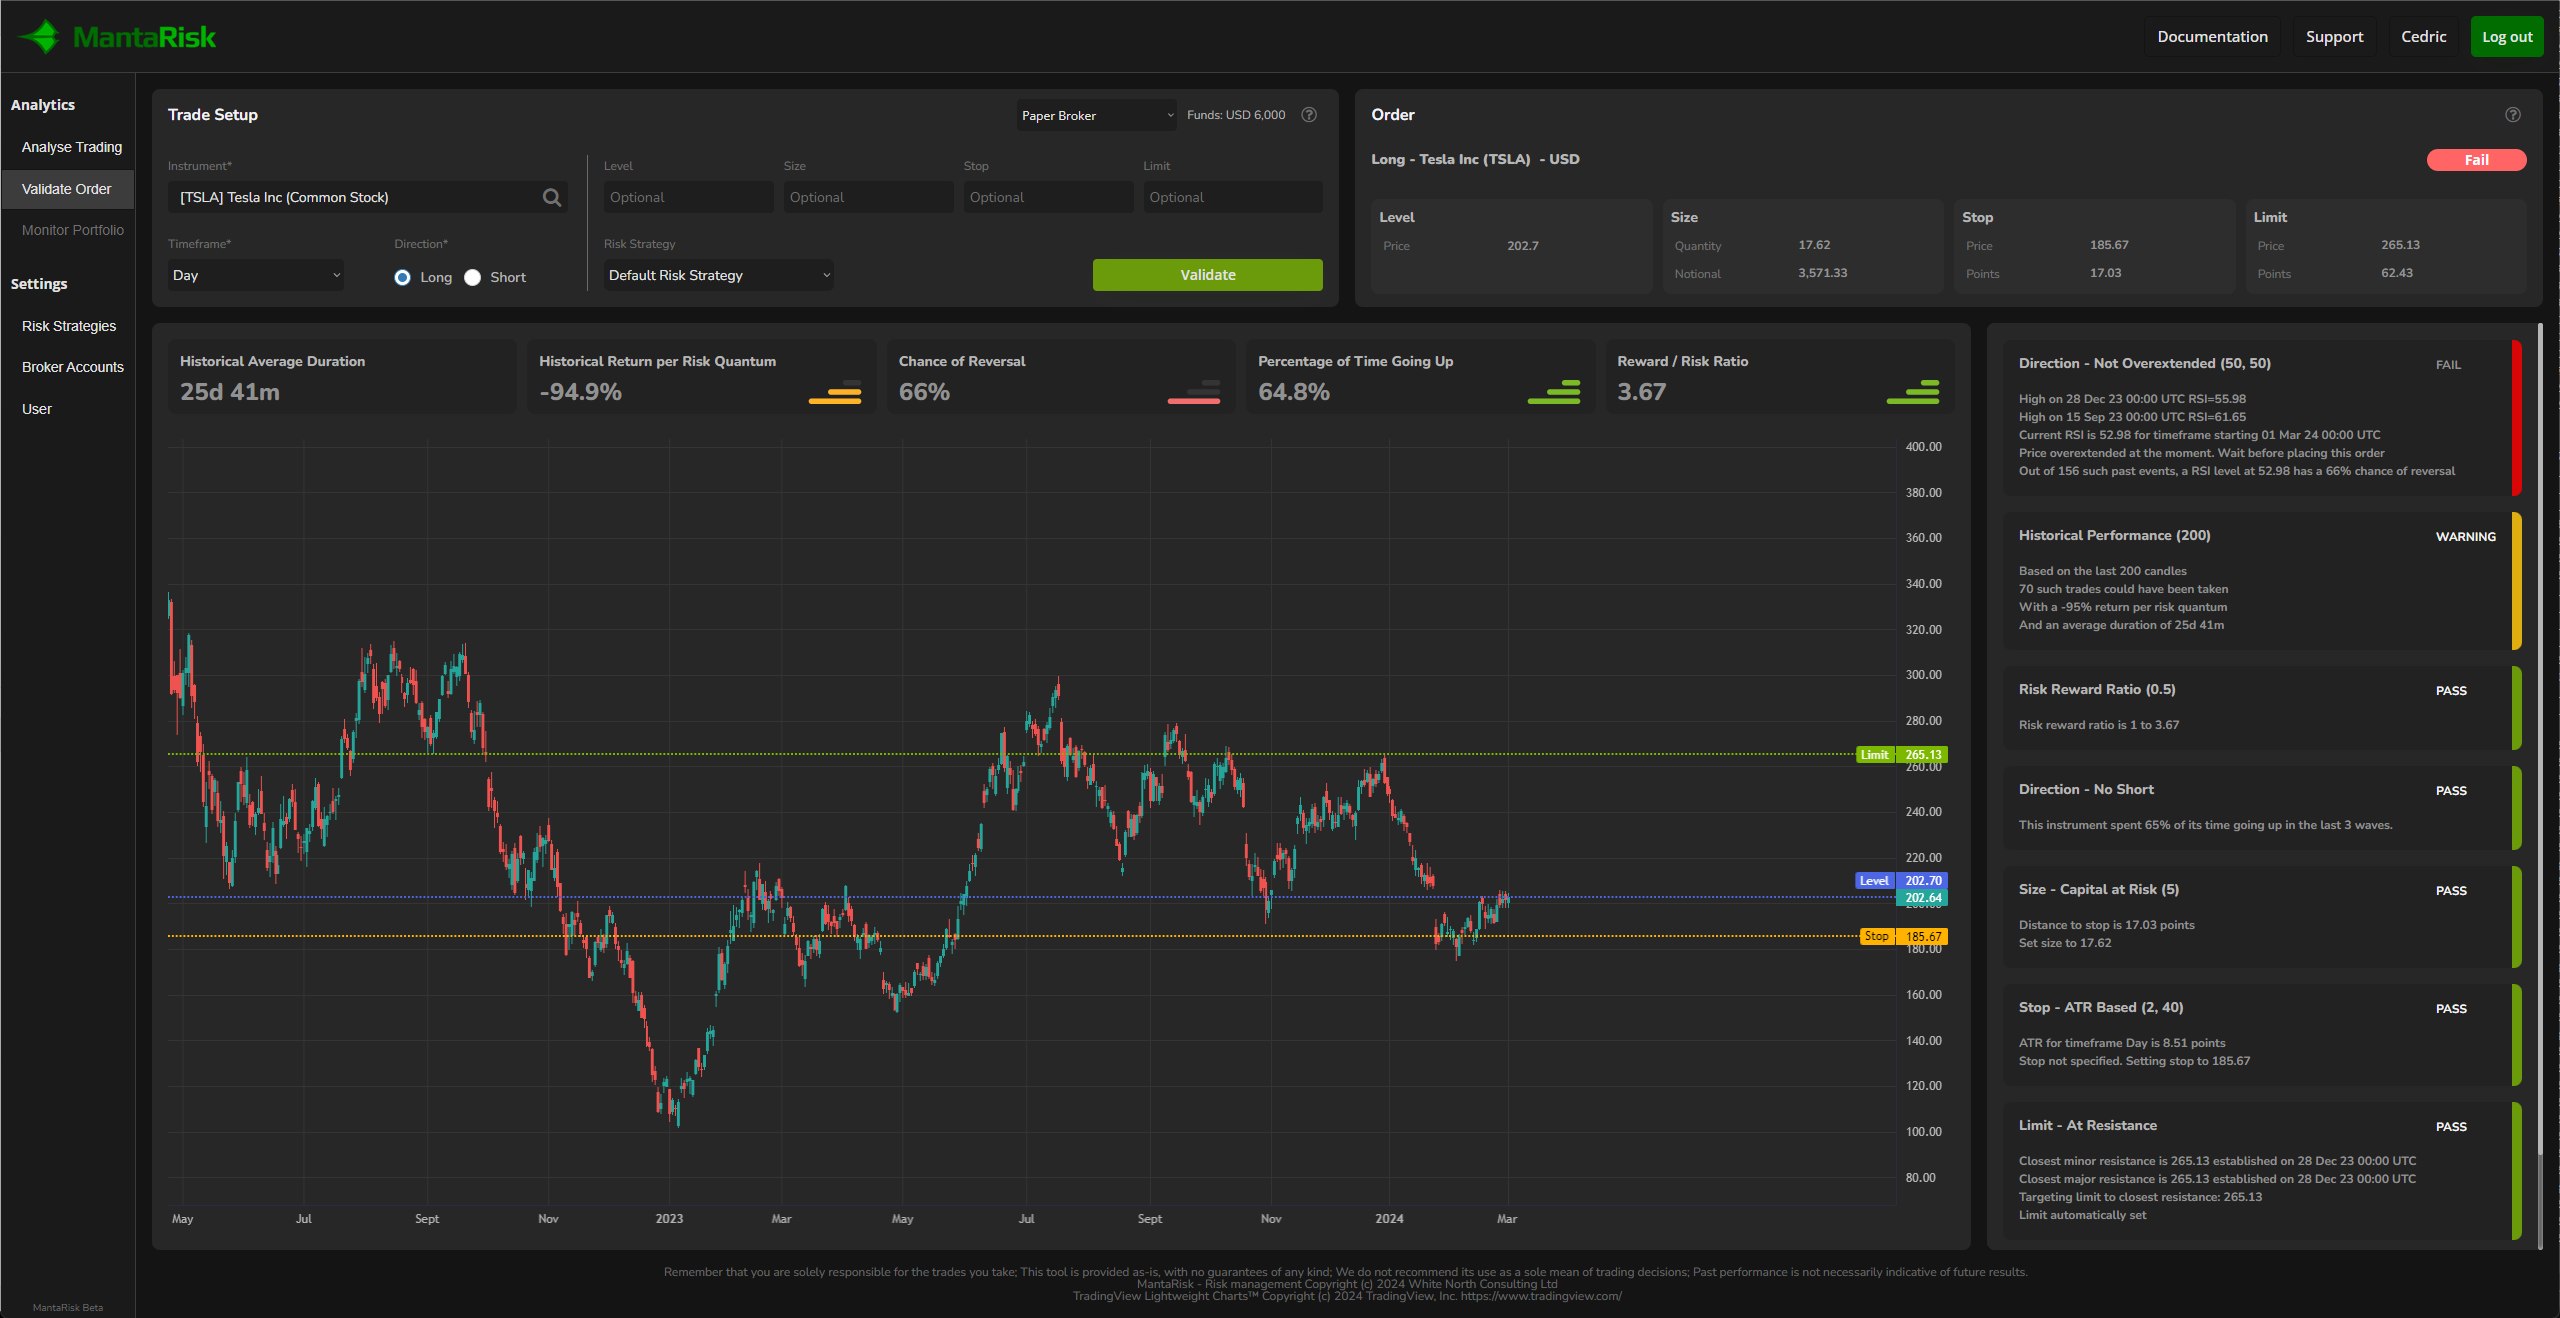Open the Default Risk Strategy dropdown
This screenshot has width=2560, height=1318.
[x=718, y=276]
